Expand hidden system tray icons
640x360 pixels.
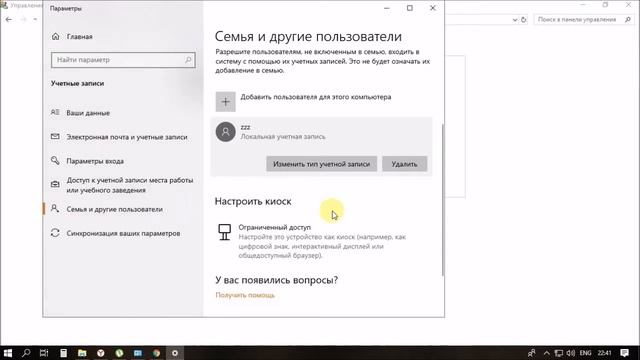[547, 353]
